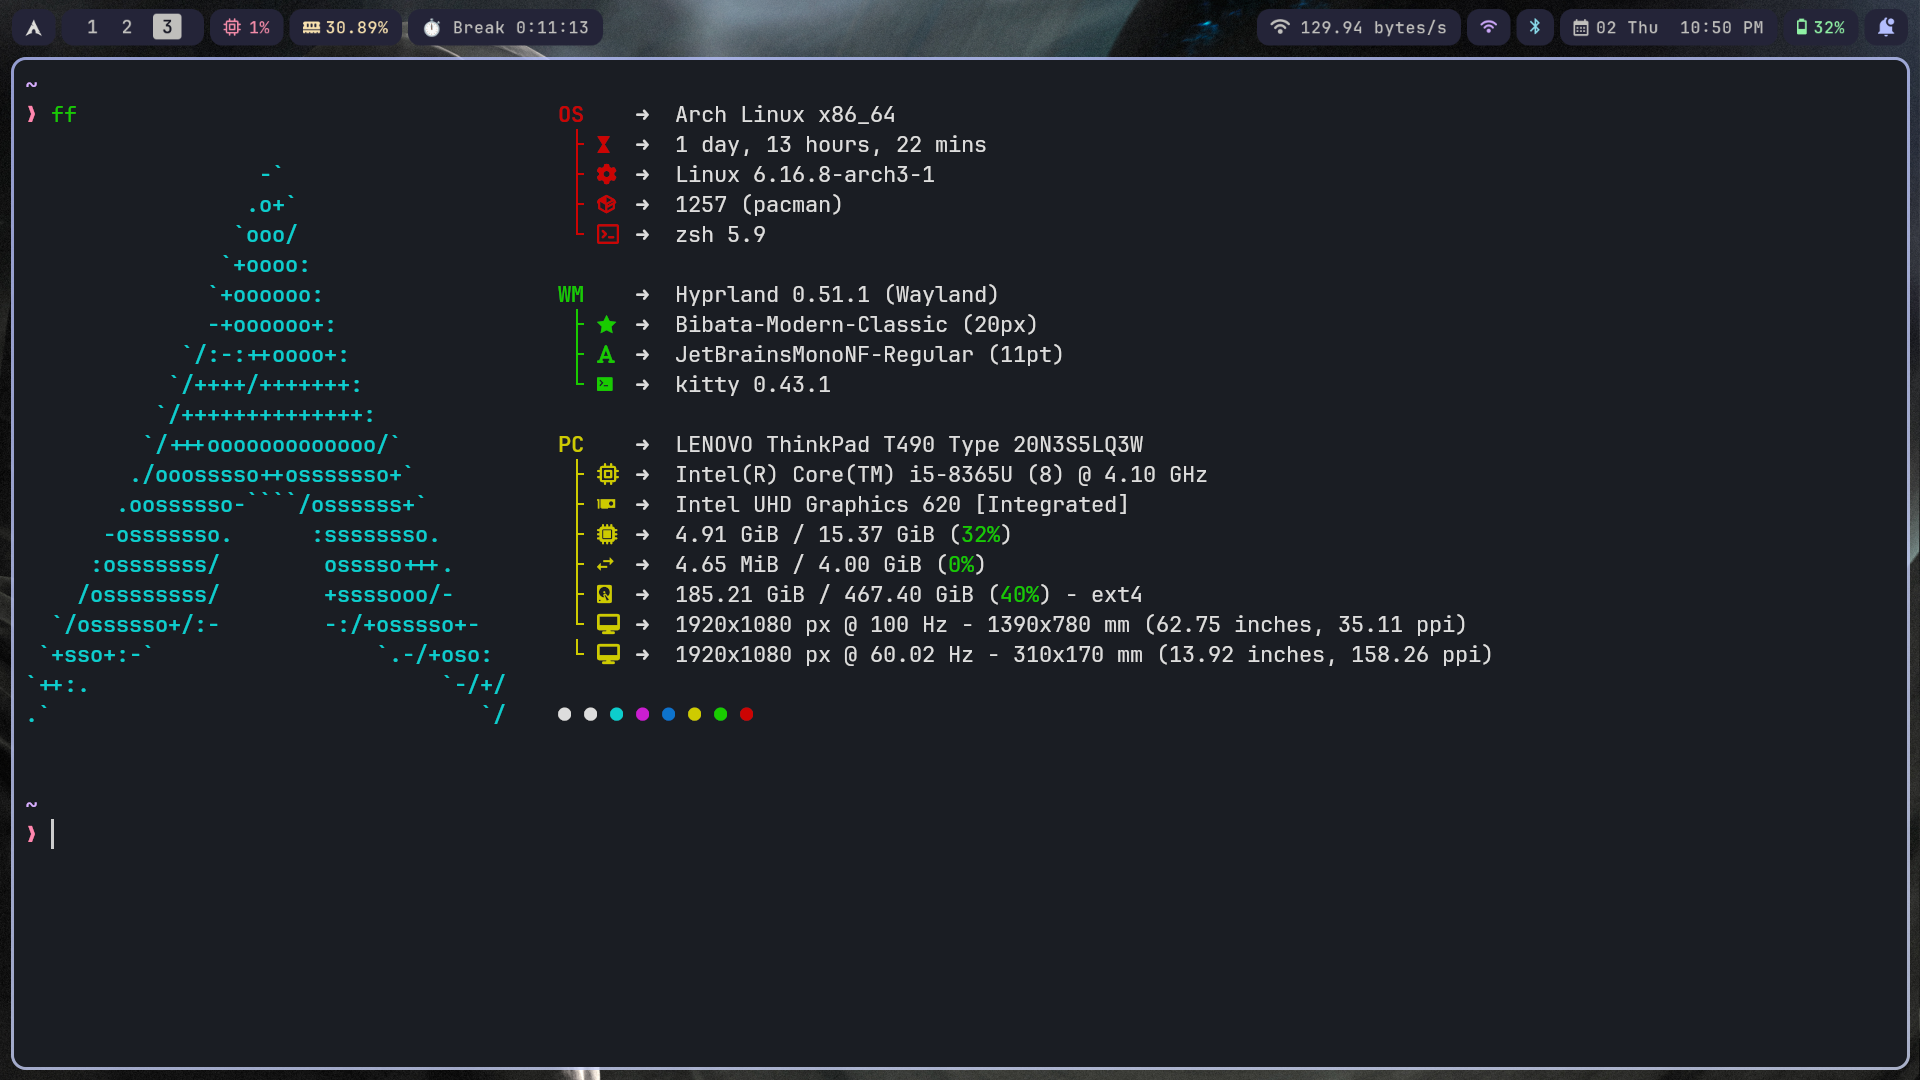Open the standalone Wi-Fi icon module
1920x1080 pixels.
[x=1489, y=27]
